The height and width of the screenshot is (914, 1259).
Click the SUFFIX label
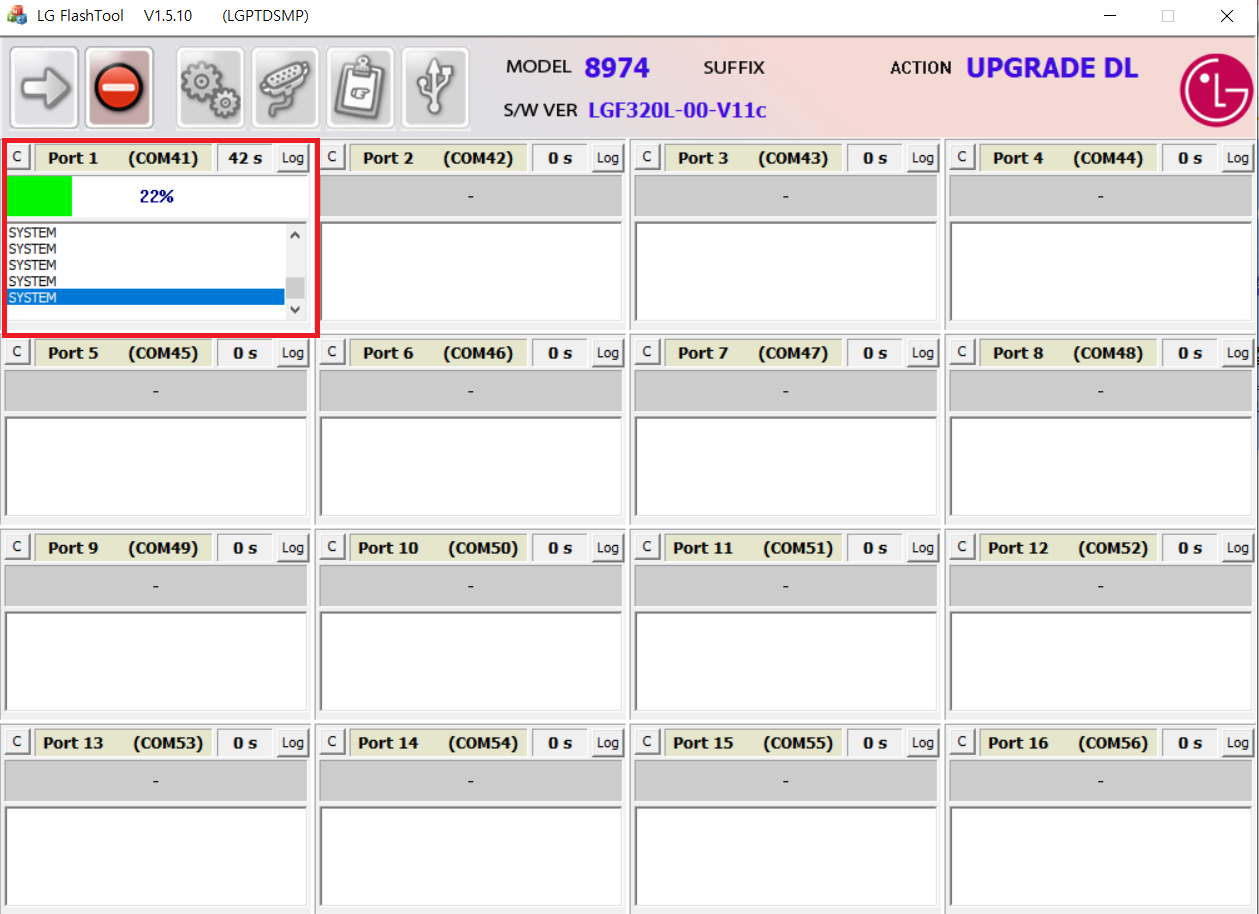[x=734, y=68]
